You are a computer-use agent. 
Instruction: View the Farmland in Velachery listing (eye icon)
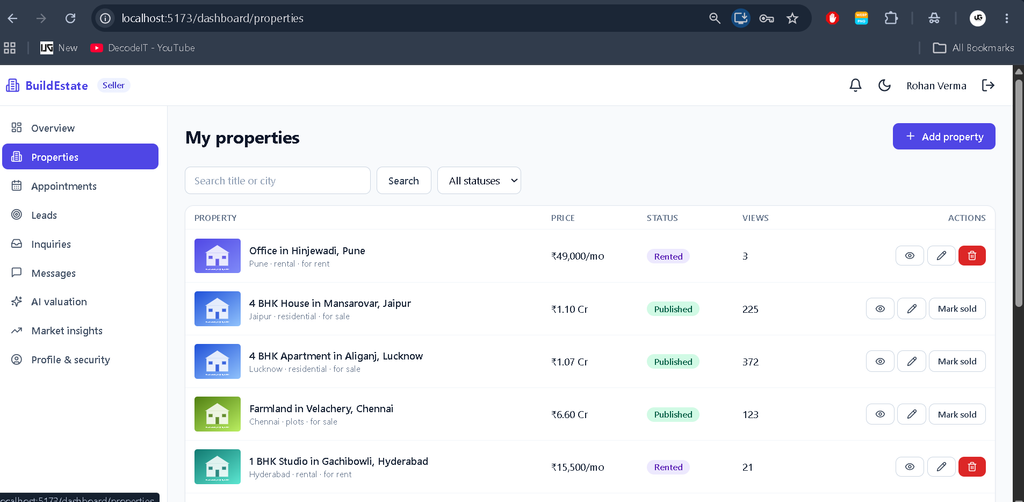(x=880, y=414)
